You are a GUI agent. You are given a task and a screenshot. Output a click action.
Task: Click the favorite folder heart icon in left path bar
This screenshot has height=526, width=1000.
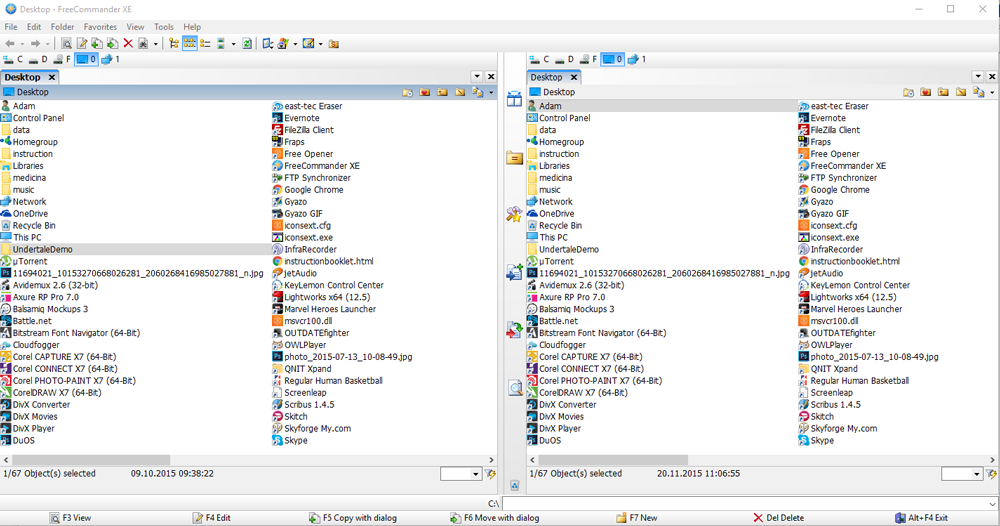pos(425,92)
